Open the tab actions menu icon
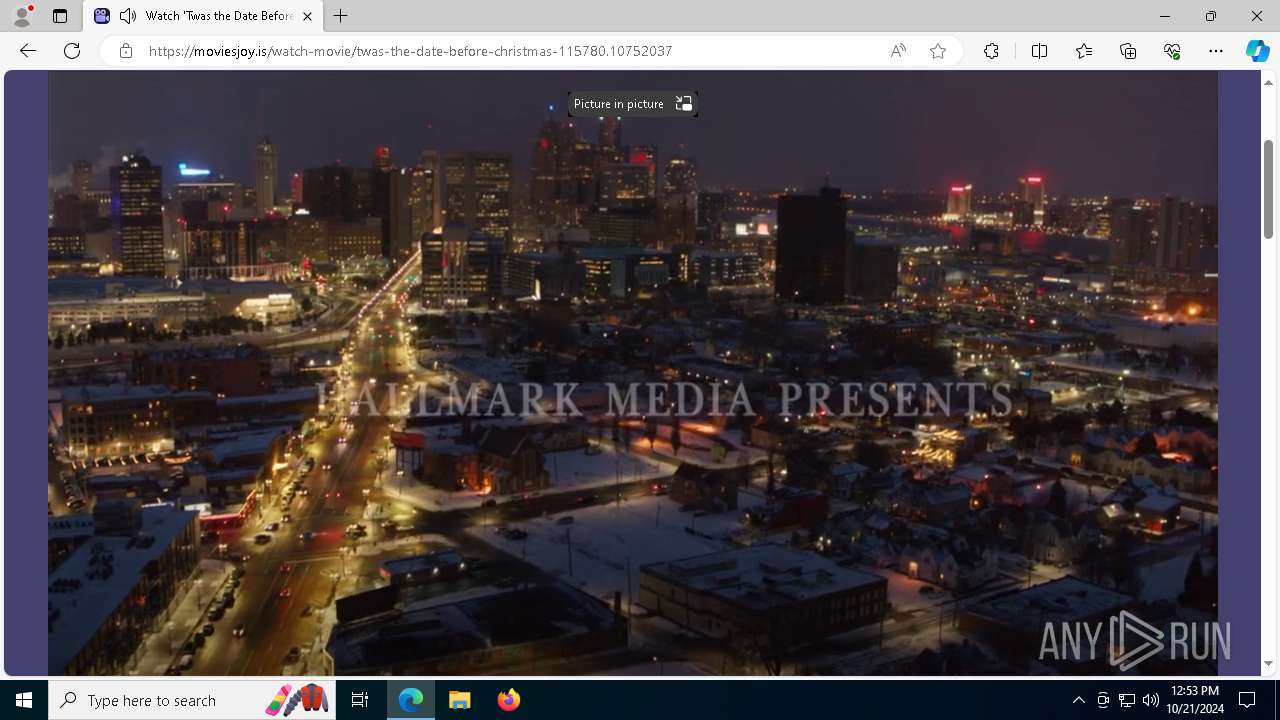This screenshot has height=720, width=1280. pos(60,16)
